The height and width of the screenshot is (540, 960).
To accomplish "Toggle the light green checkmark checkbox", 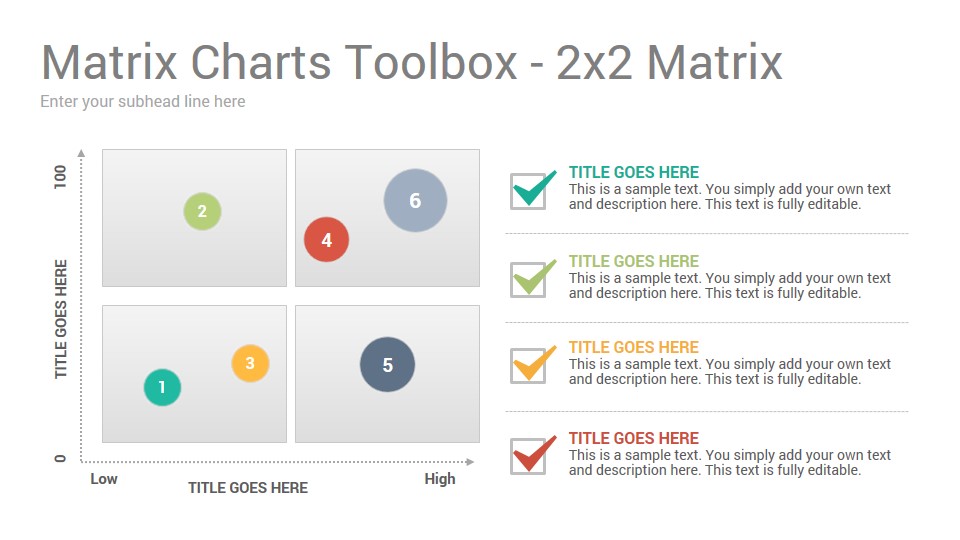I will tap(533, 279).
